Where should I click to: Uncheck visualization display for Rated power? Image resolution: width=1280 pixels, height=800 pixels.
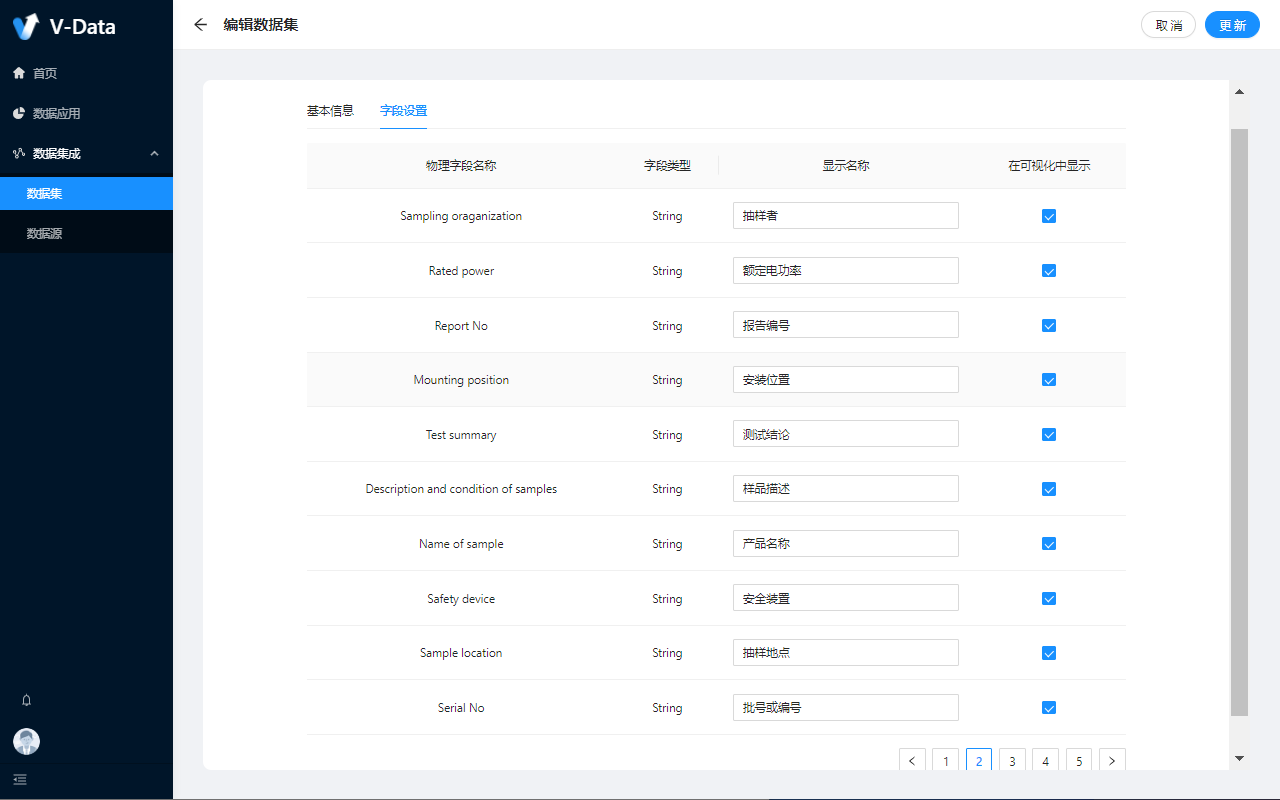(x=1049, y=271)
